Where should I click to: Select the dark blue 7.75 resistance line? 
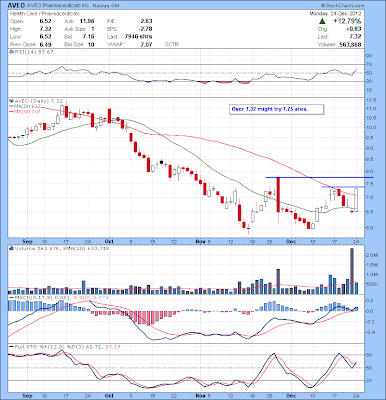tap(319, 177)
